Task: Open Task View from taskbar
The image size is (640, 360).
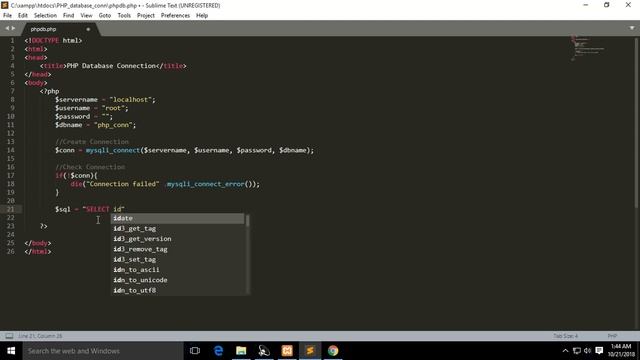Action: point(195,351)
